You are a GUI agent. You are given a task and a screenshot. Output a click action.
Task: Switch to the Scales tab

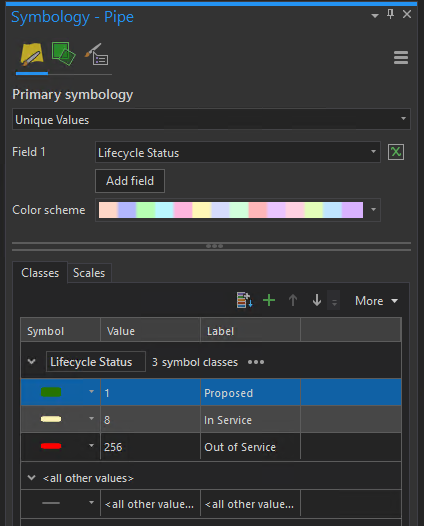point(89,273)
